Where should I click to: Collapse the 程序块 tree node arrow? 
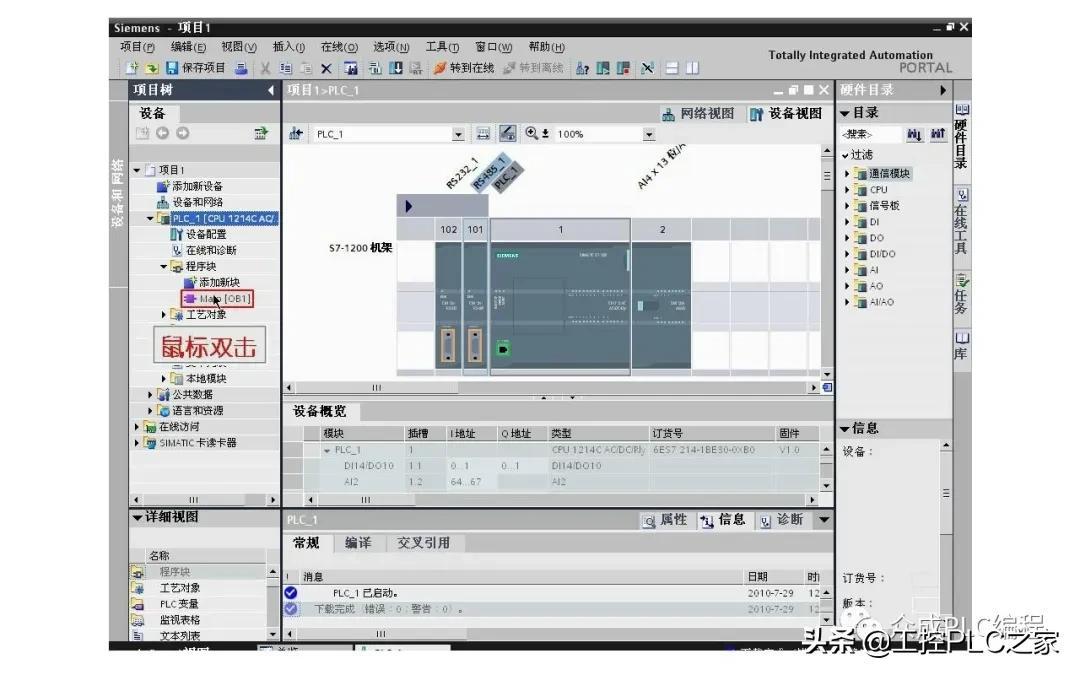163,267
